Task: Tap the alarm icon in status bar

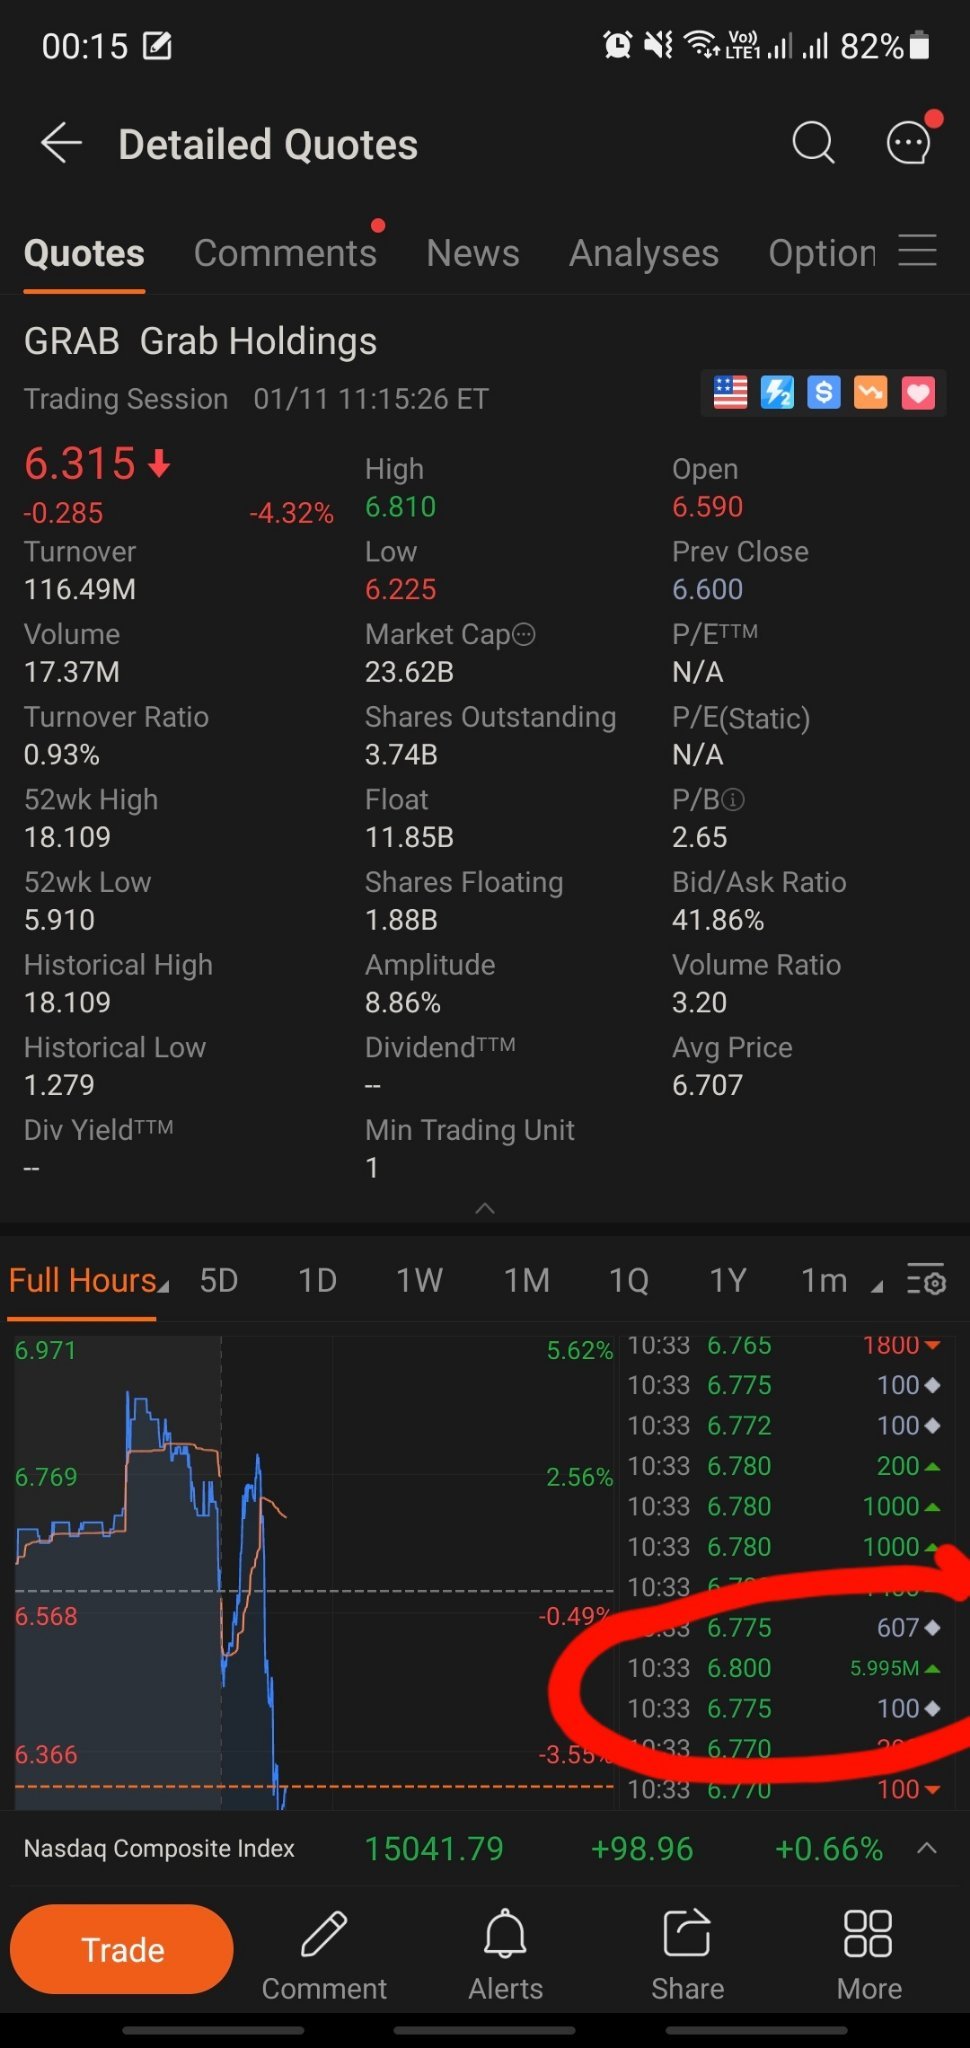Action: click(x=617, y=45)
